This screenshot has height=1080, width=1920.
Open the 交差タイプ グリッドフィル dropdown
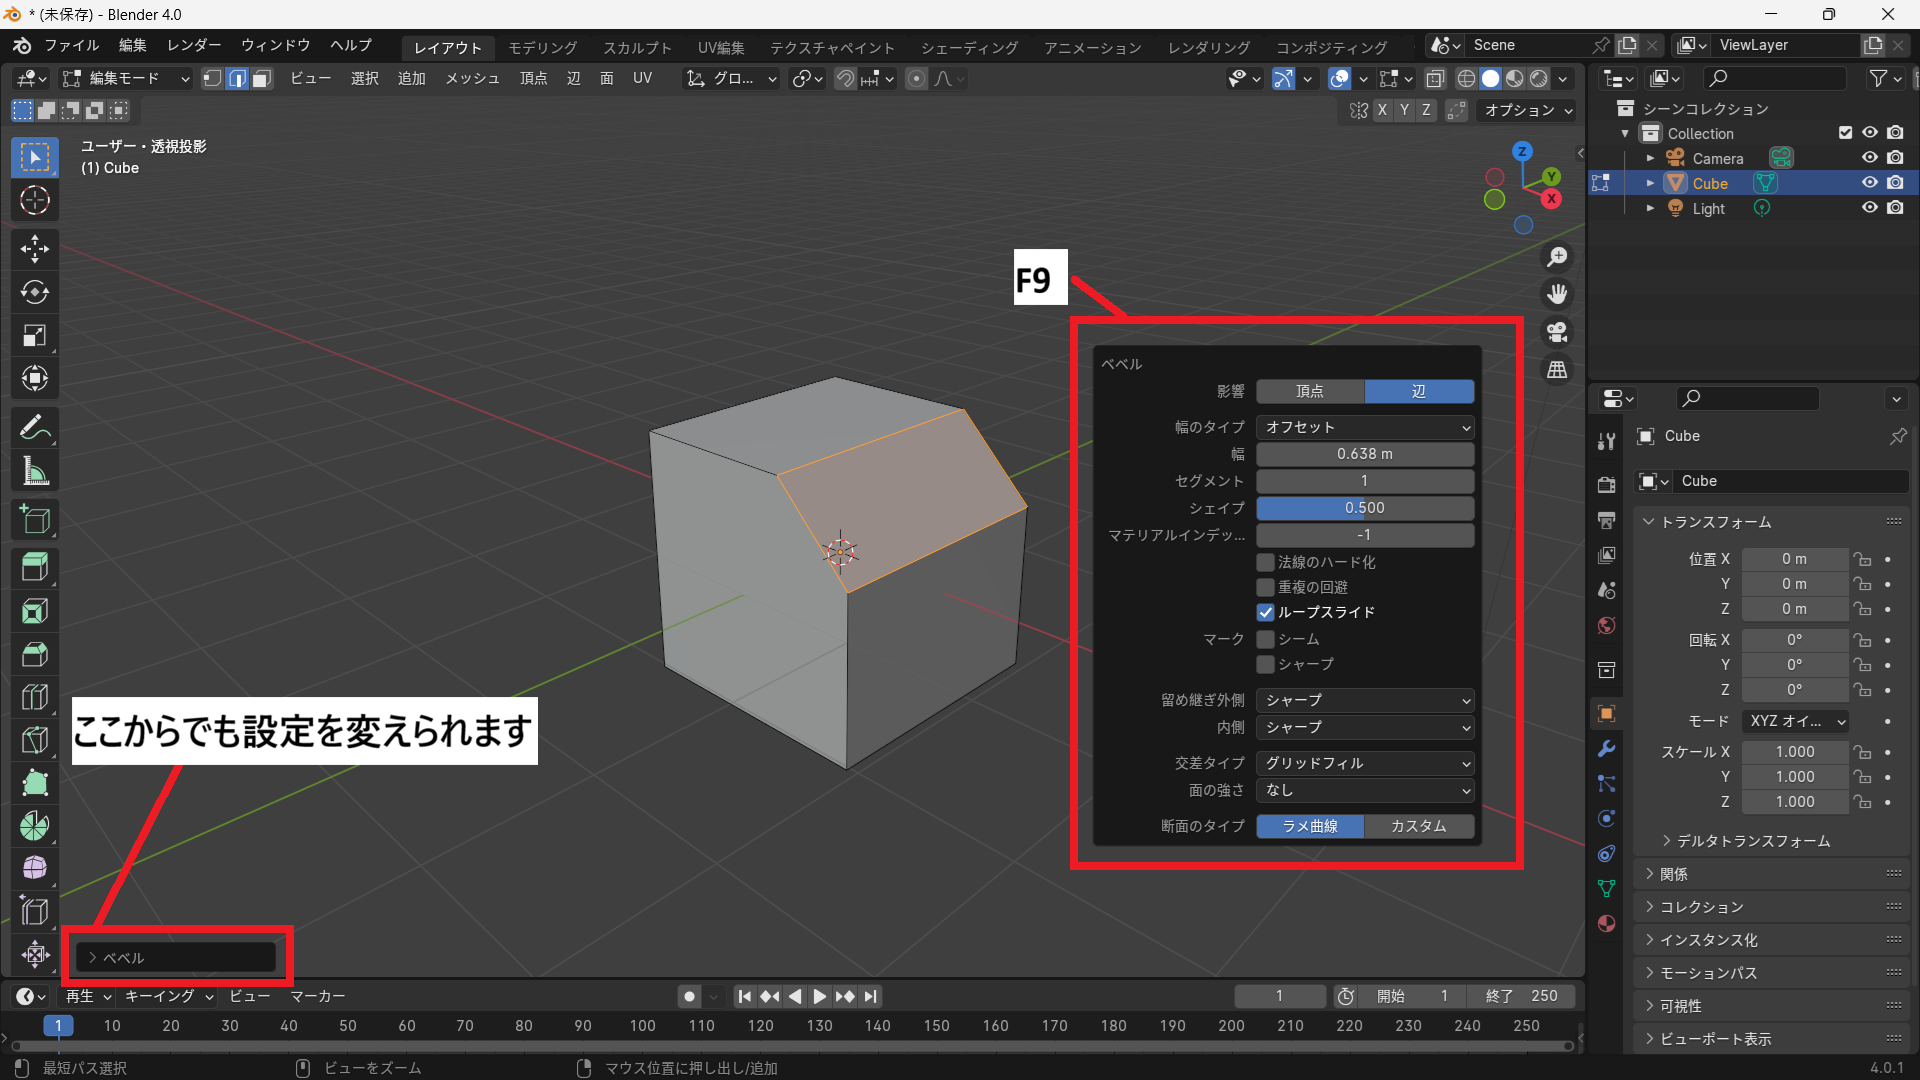1364,763
